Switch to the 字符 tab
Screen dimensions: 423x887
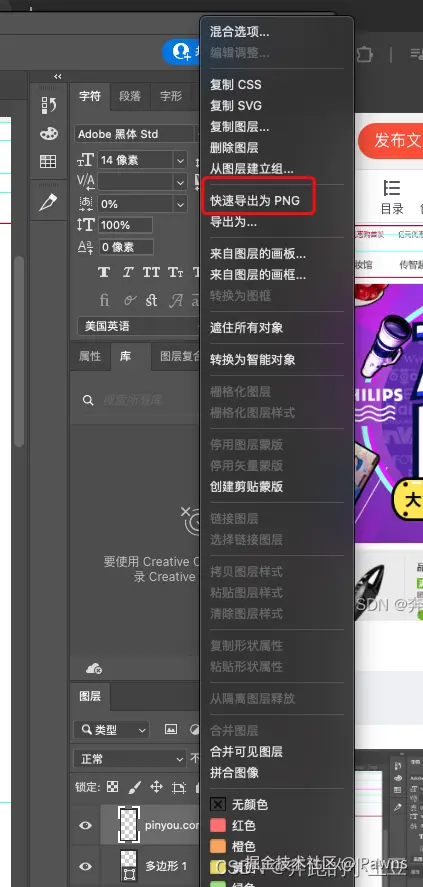pyautogui.click(x=89, y=96)
